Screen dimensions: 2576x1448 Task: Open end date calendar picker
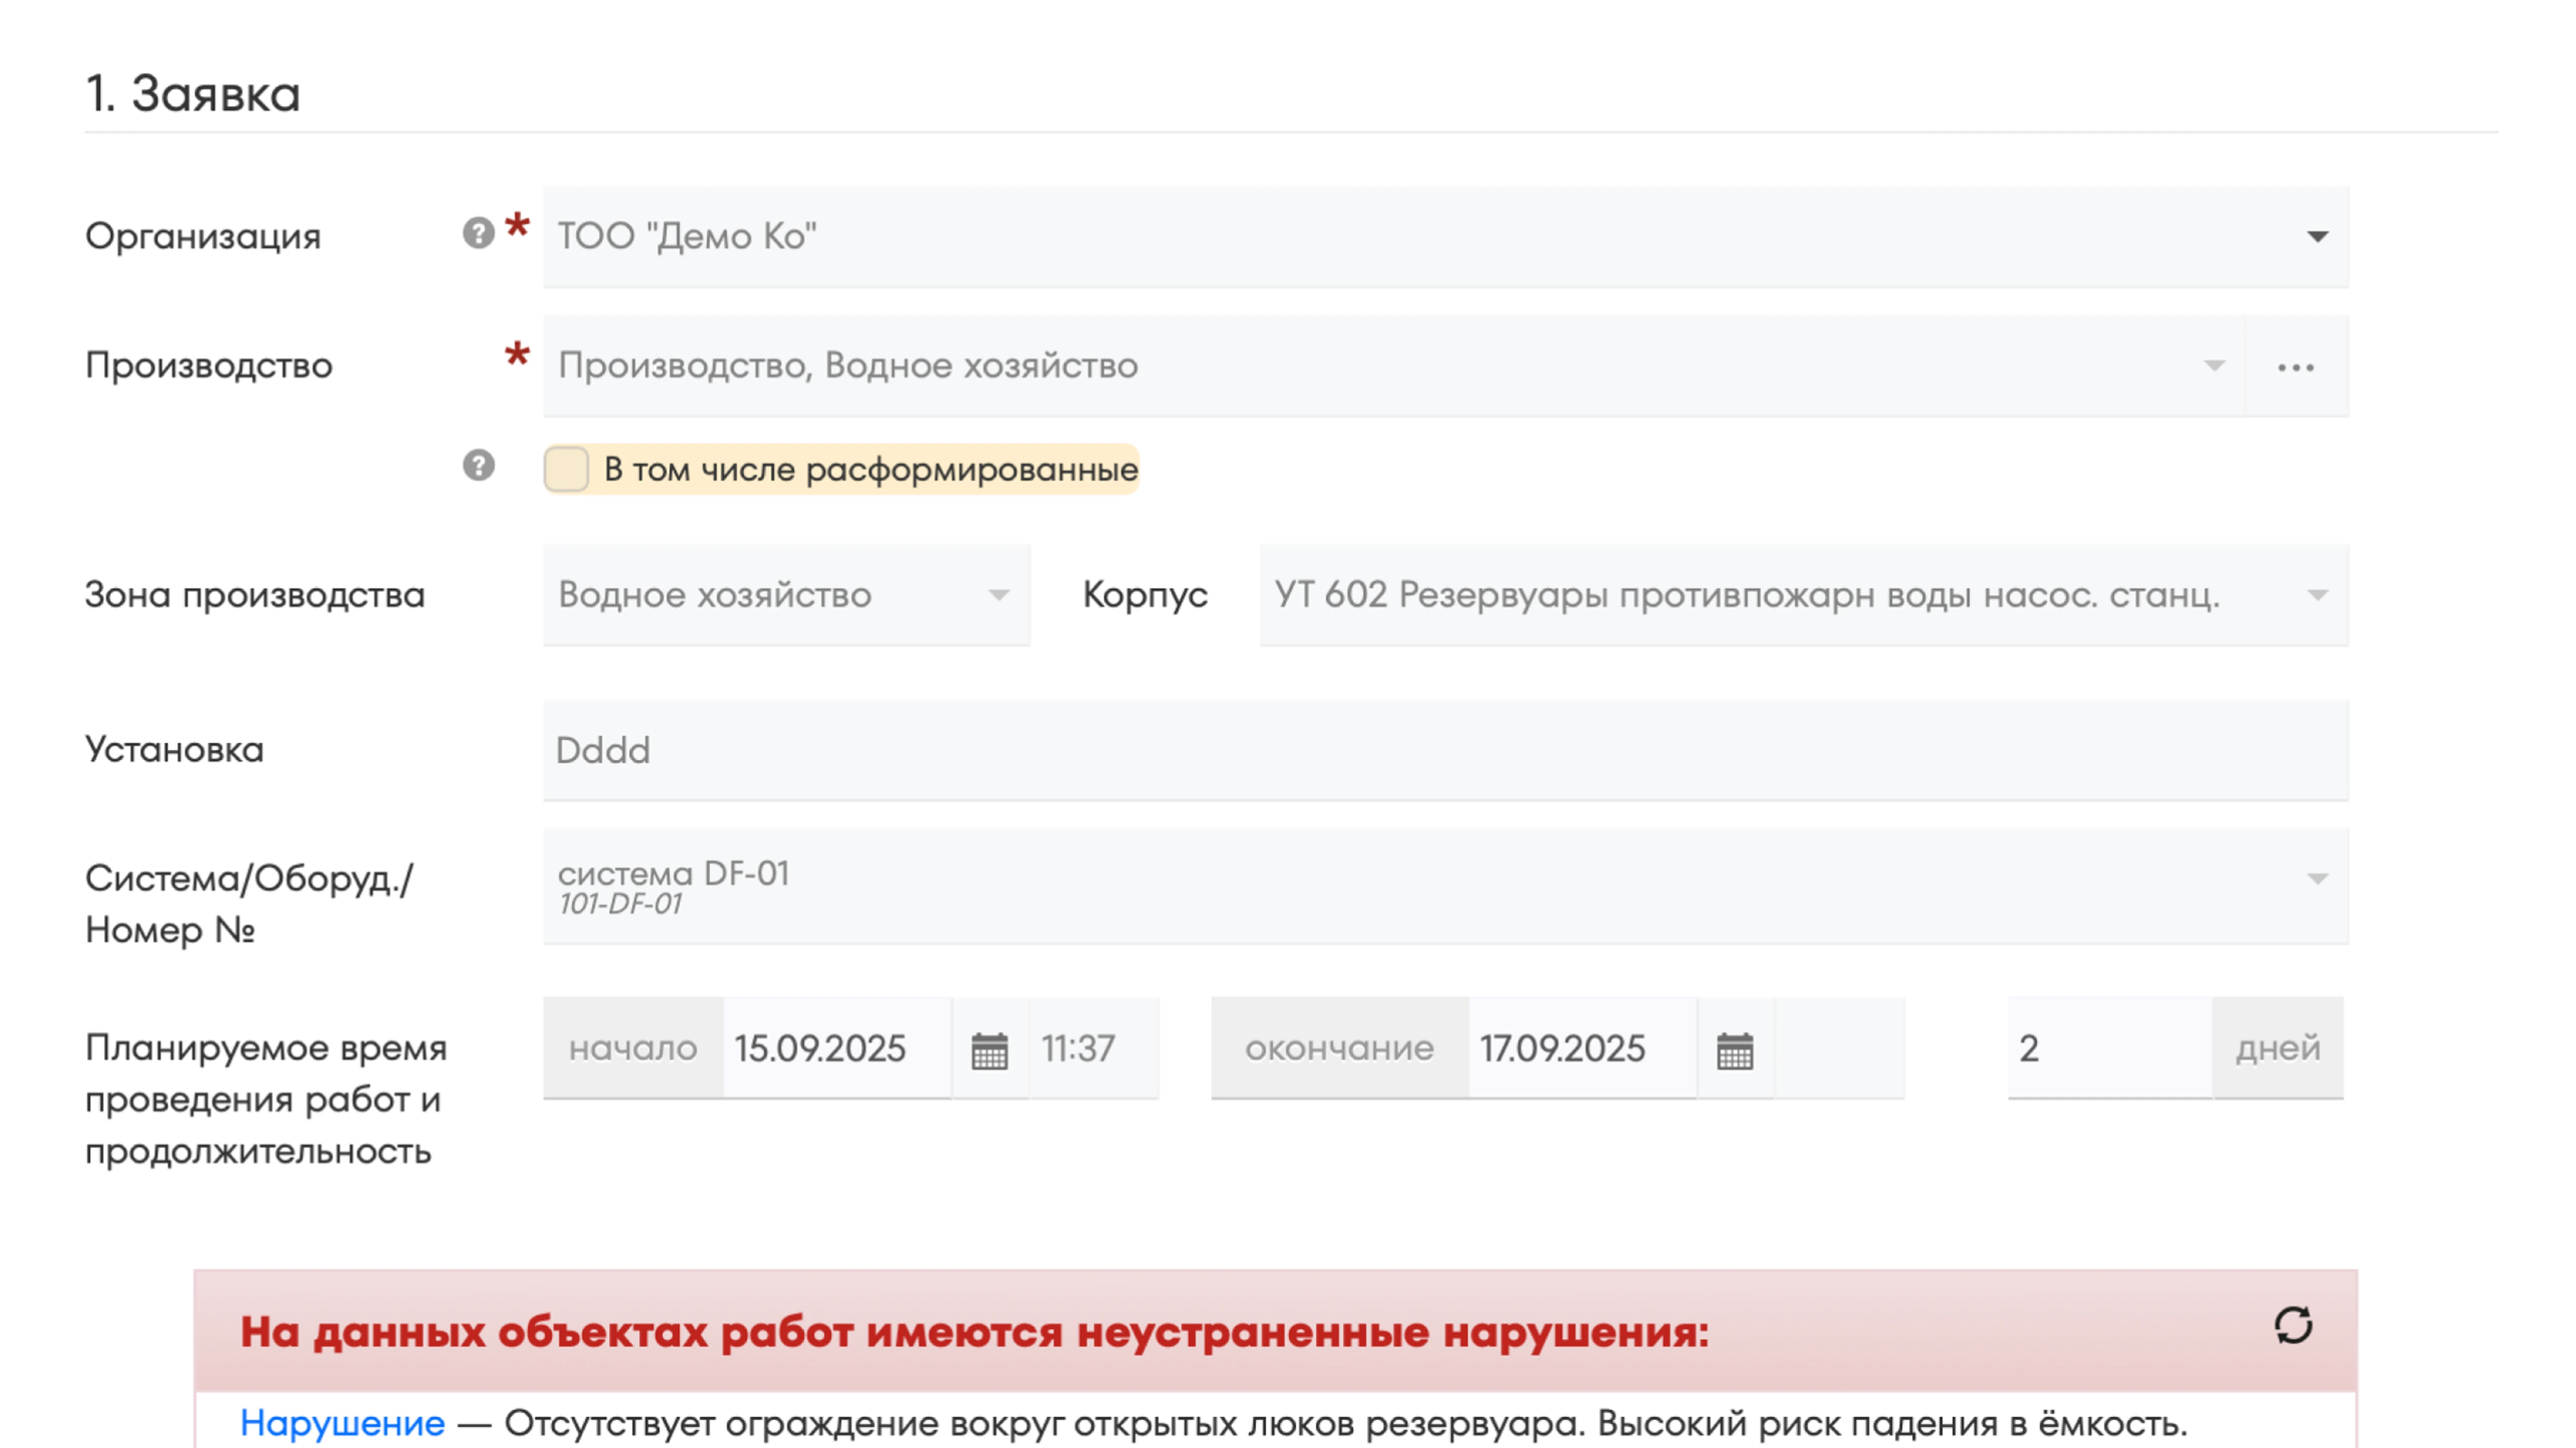[x=1734, y=1049]
